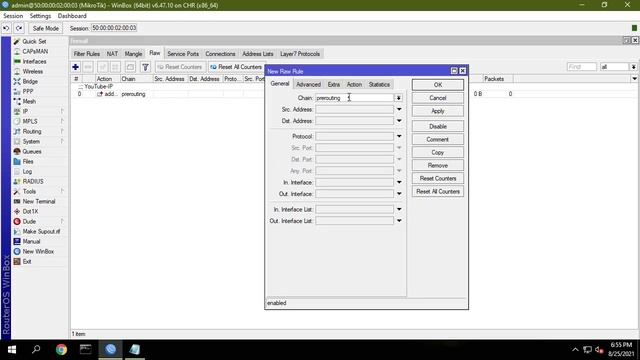Open Log in the sidebar

point(27,171)
